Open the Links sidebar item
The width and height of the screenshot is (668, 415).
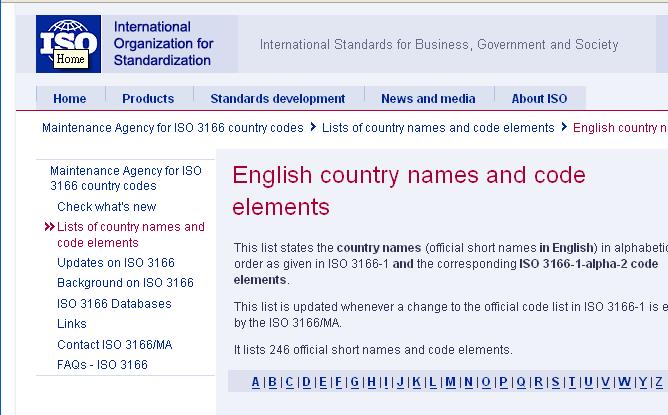click(x=72, y=323)
